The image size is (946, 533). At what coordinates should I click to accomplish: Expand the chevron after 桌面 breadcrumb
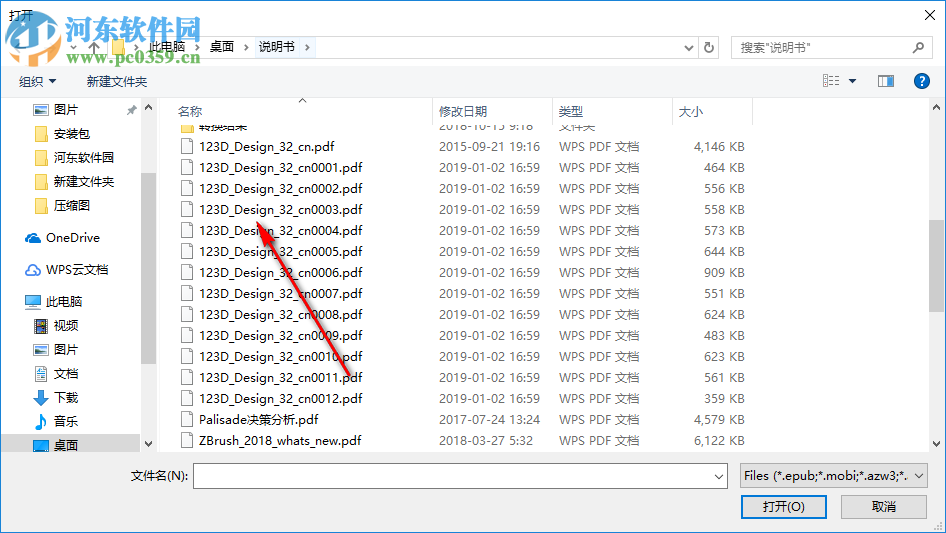pyautogui.click(x=246, y=47)
